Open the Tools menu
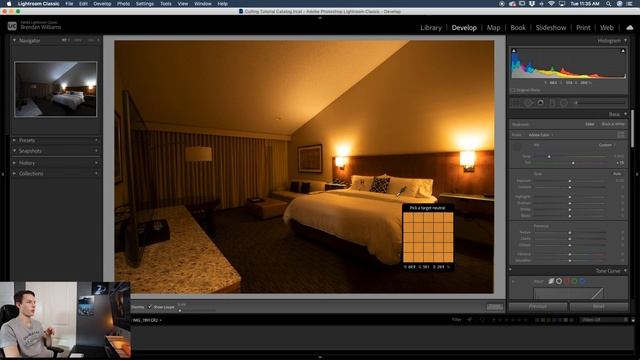Viewport: 640px width, 360px height. click(166, 4)
